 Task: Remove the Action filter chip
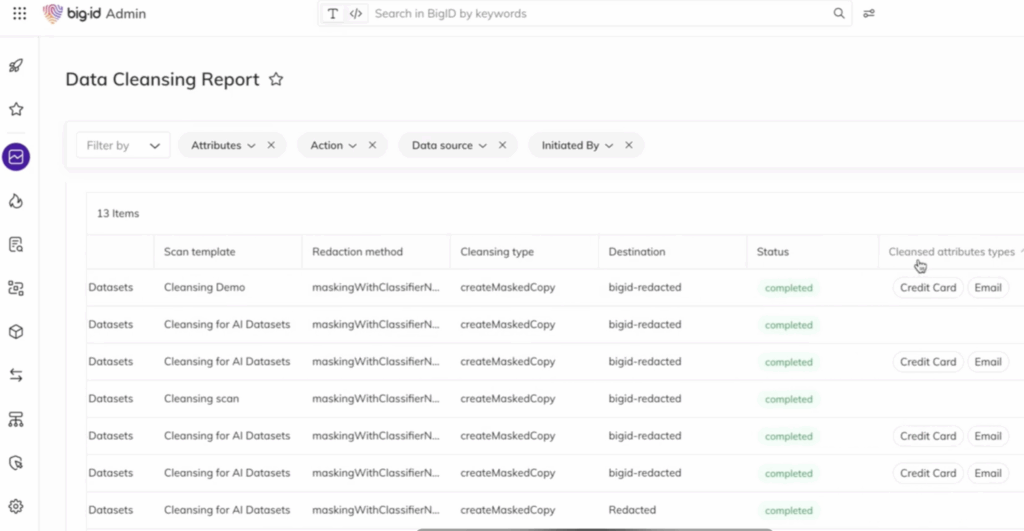coord(372,145)
